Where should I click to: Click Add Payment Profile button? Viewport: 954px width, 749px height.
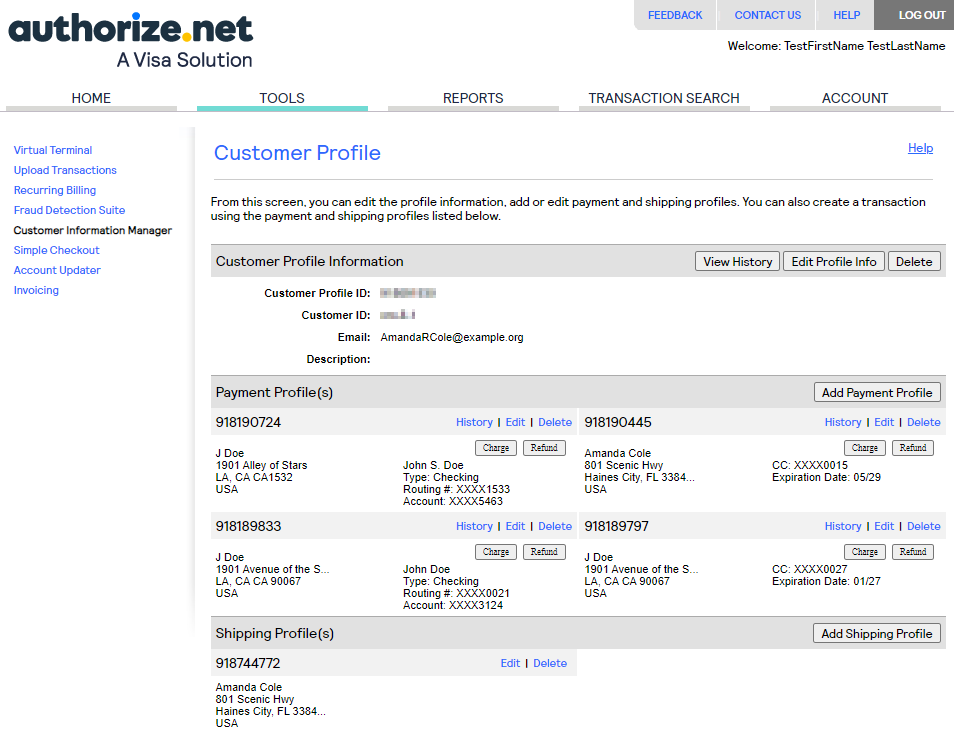tap(876, 393)
